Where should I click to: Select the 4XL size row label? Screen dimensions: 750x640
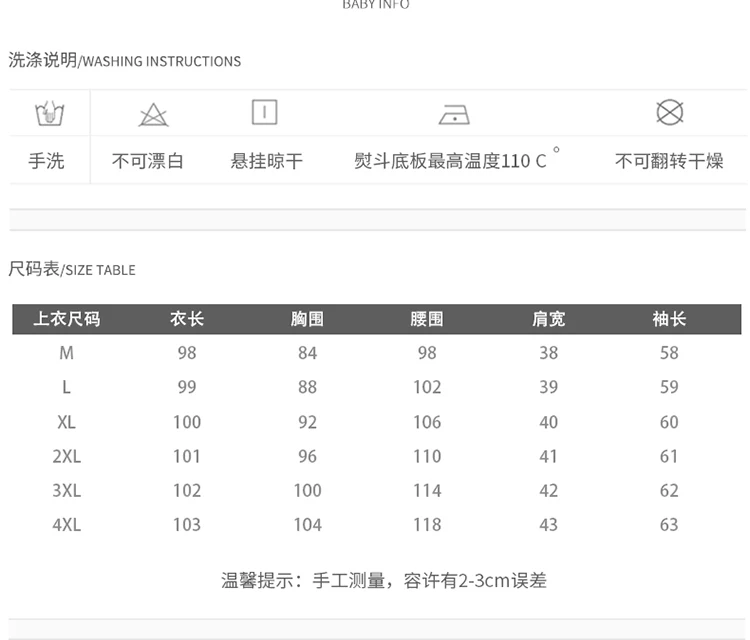pyautogui.click(x=66, y=525)
